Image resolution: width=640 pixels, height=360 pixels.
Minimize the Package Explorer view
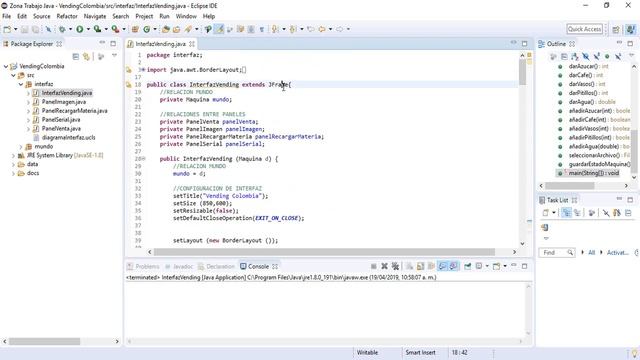pyautogui.click(x=102, y=43)
